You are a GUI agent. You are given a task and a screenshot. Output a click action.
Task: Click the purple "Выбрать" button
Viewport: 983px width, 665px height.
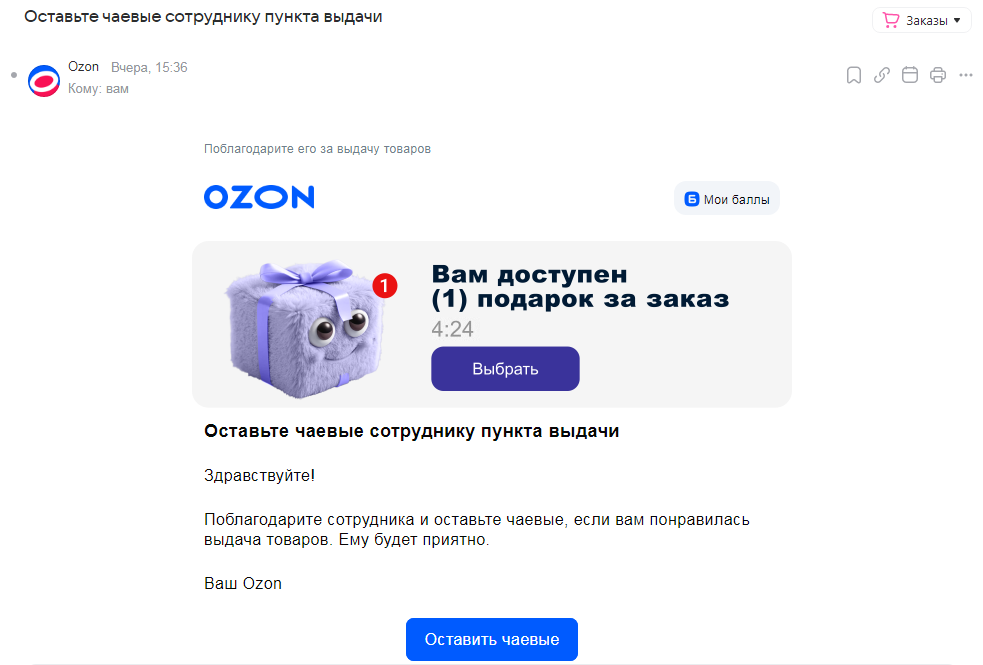coord(505,369)
